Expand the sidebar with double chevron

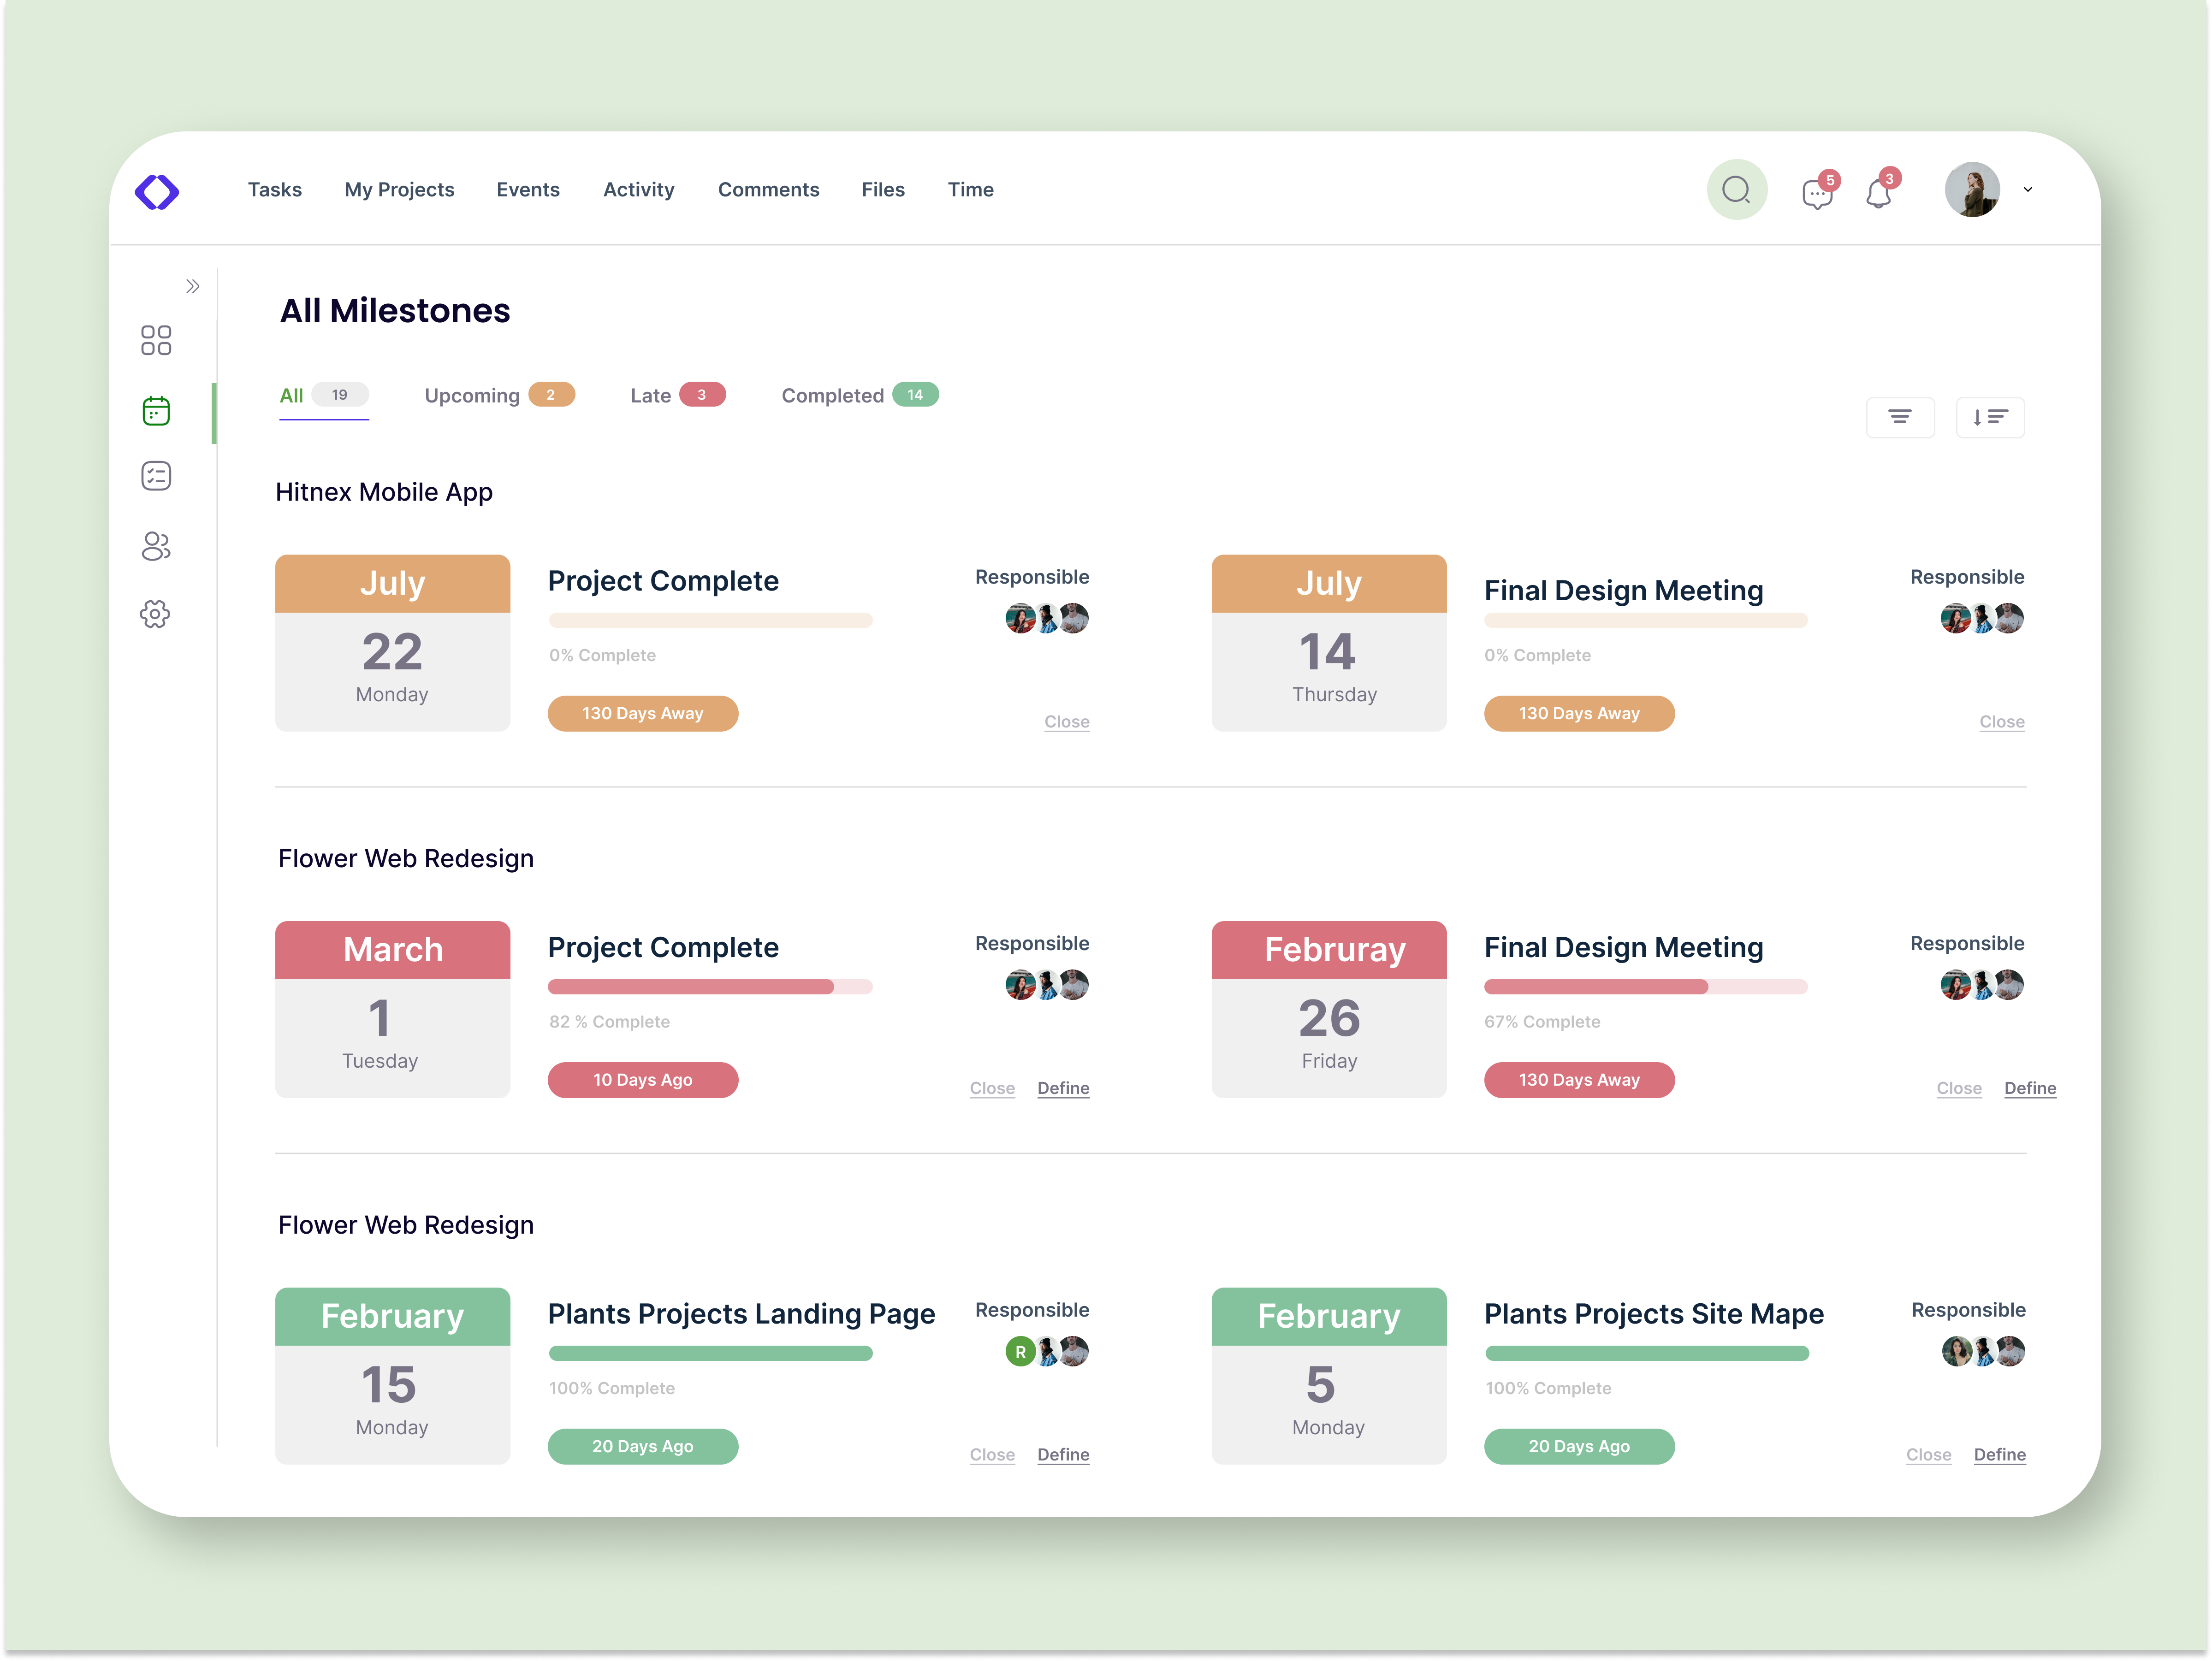pyautogui.click(x=193, y=287)
